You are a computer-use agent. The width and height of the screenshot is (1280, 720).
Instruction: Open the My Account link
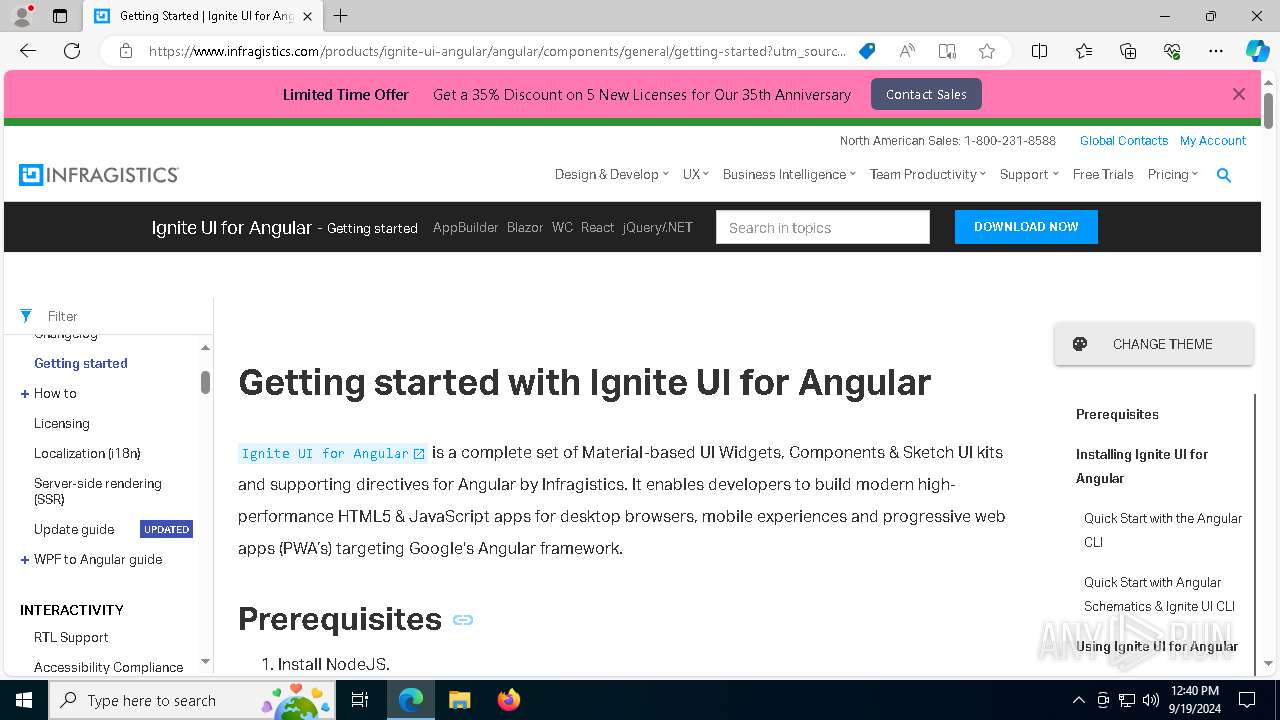(1213, 141)
